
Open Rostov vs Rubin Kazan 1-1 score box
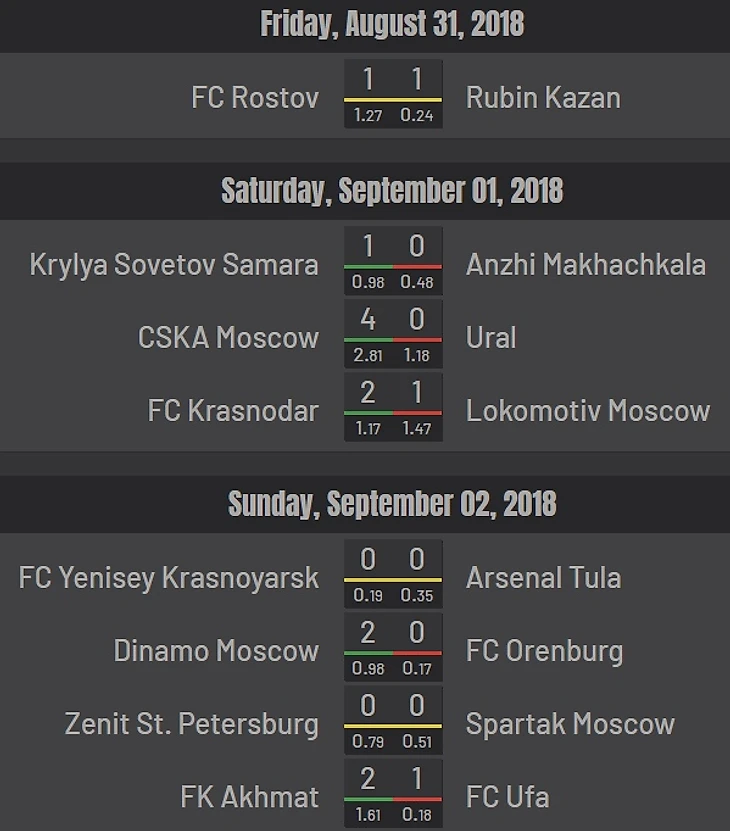pos(393,94)
